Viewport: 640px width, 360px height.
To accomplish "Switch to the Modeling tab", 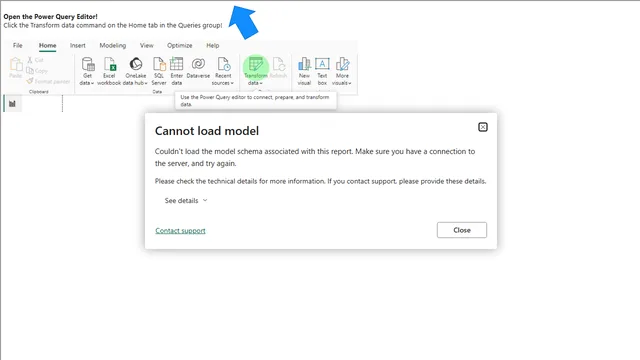I will point(113,45).
